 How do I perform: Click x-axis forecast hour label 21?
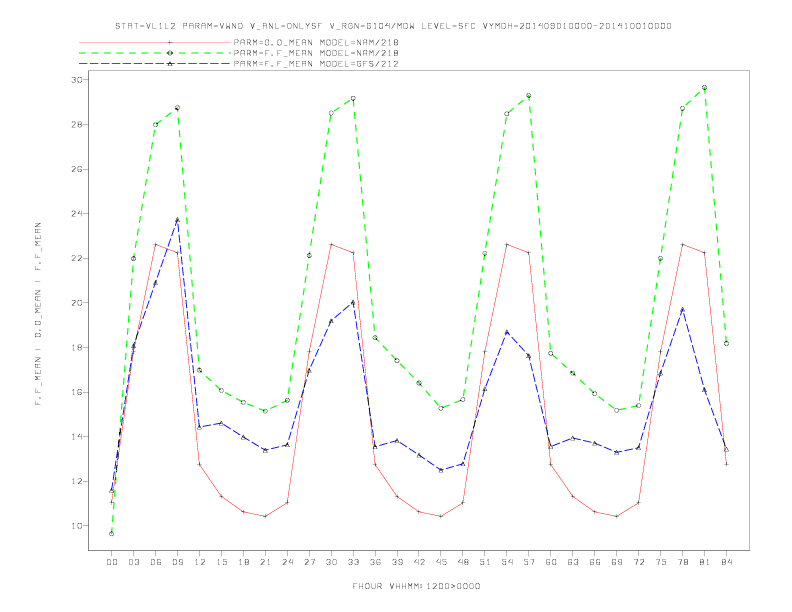point(265,562)
